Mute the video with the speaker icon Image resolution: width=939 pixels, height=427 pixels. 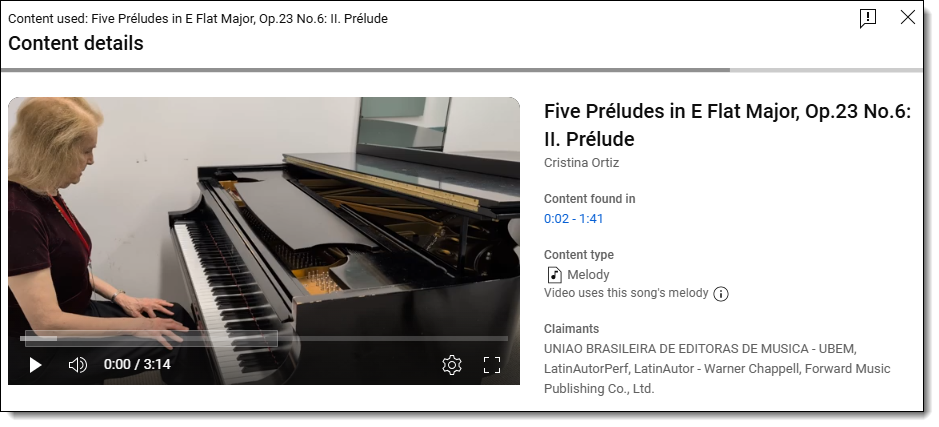click(78, 365)
